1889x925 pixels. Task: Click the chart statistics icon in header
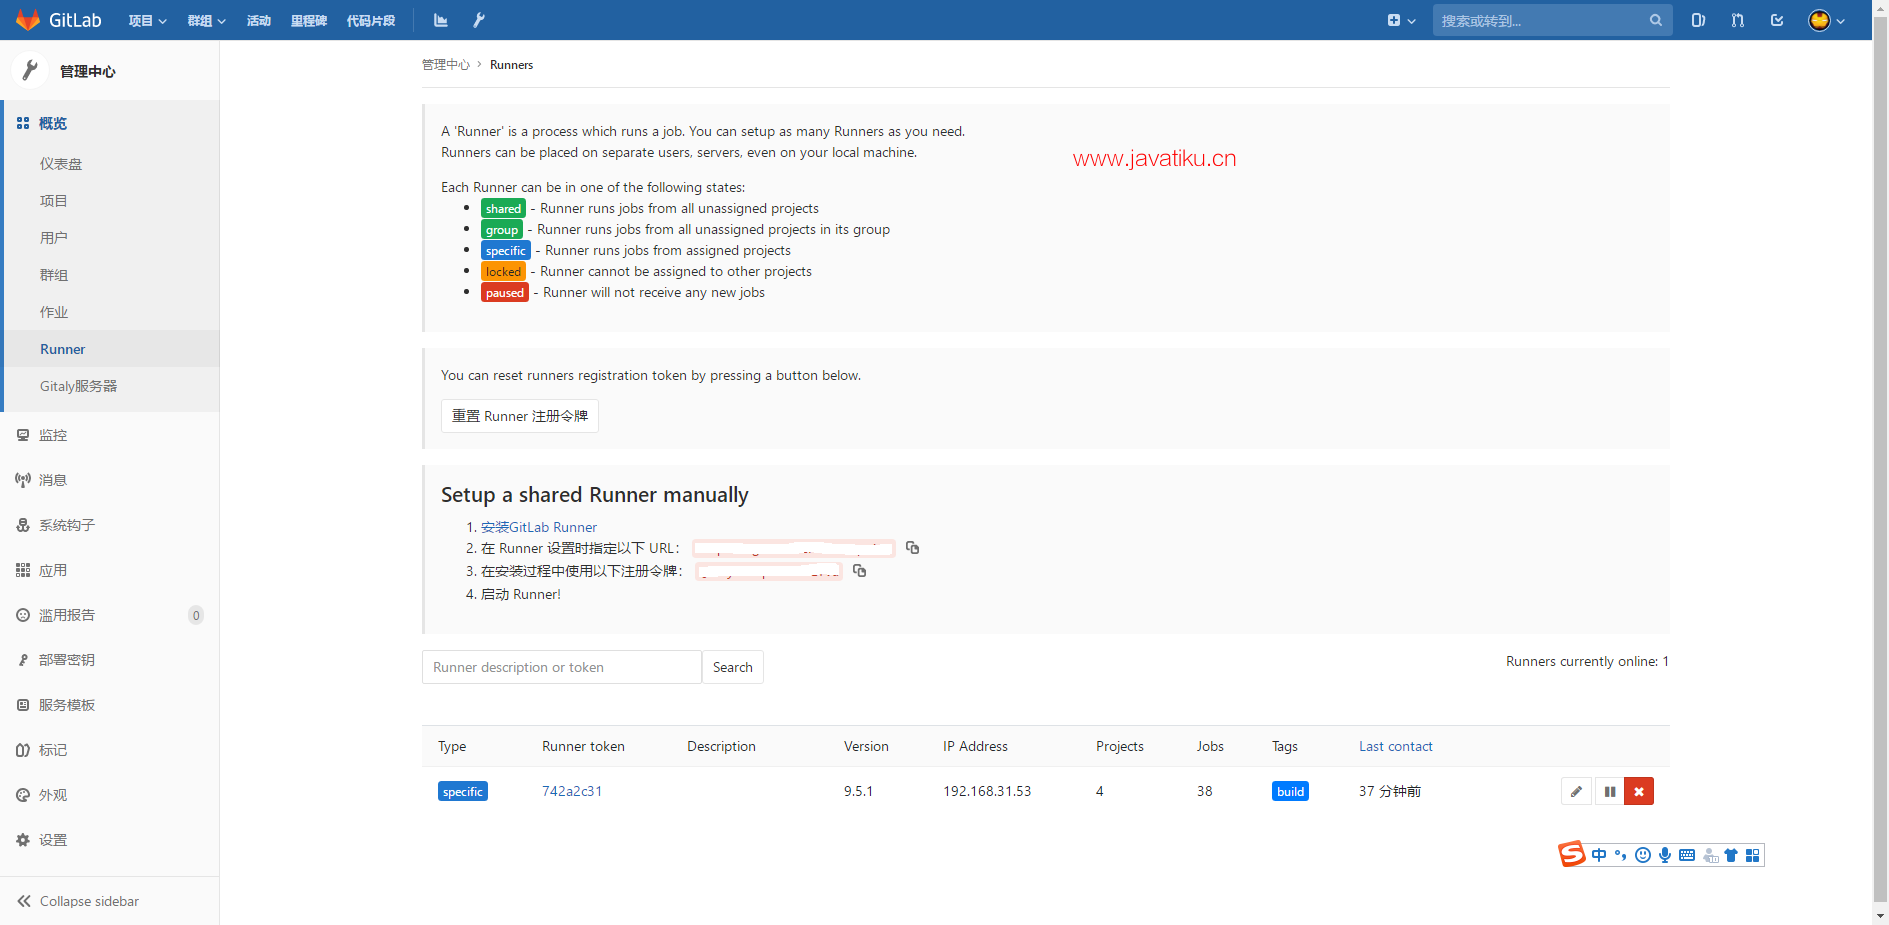440,20
